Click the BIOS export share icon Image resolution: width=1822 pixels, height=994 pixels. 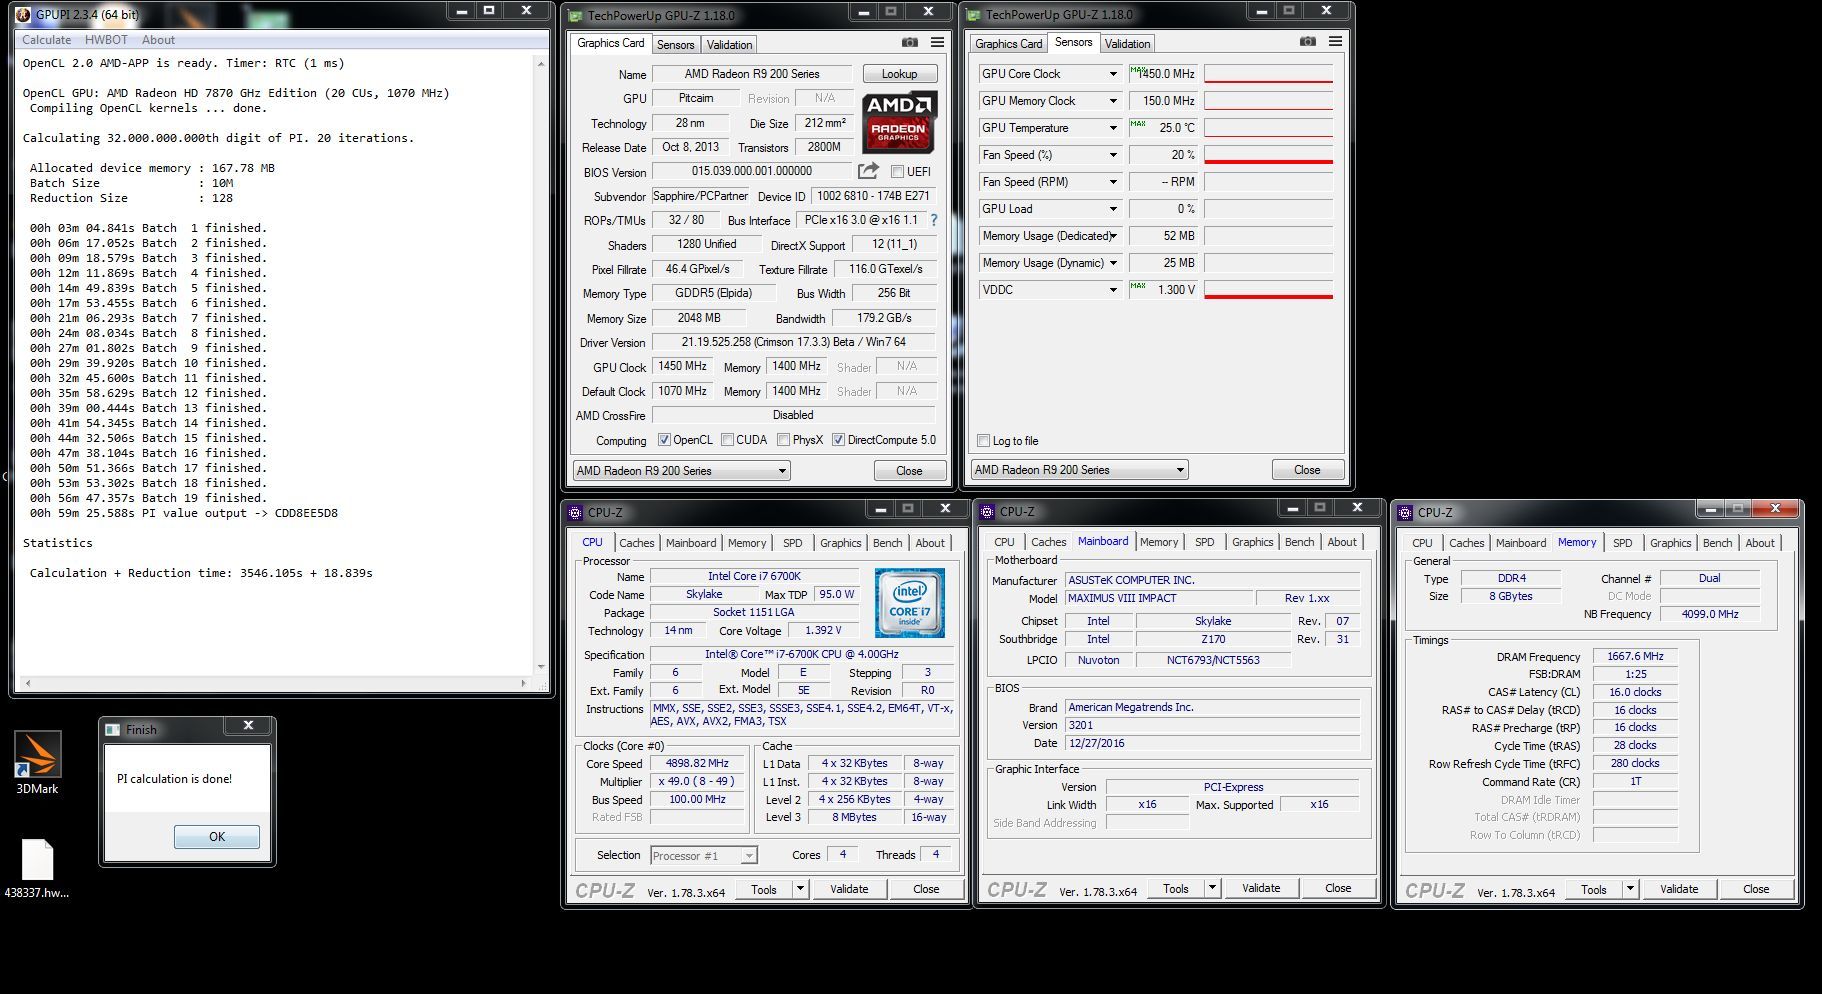tap(868, 171)
